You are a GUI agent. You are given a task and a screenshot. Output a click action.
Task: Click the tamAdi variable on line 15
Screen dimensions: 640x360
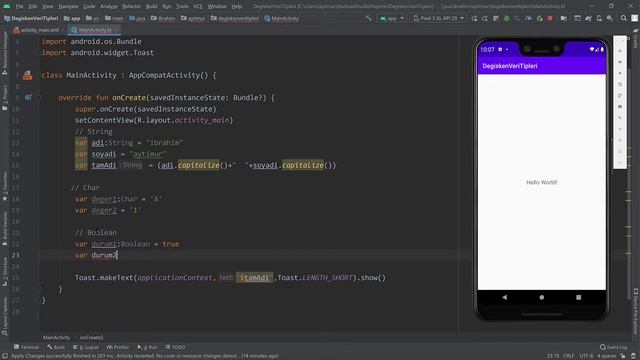(x=104, y=165)
